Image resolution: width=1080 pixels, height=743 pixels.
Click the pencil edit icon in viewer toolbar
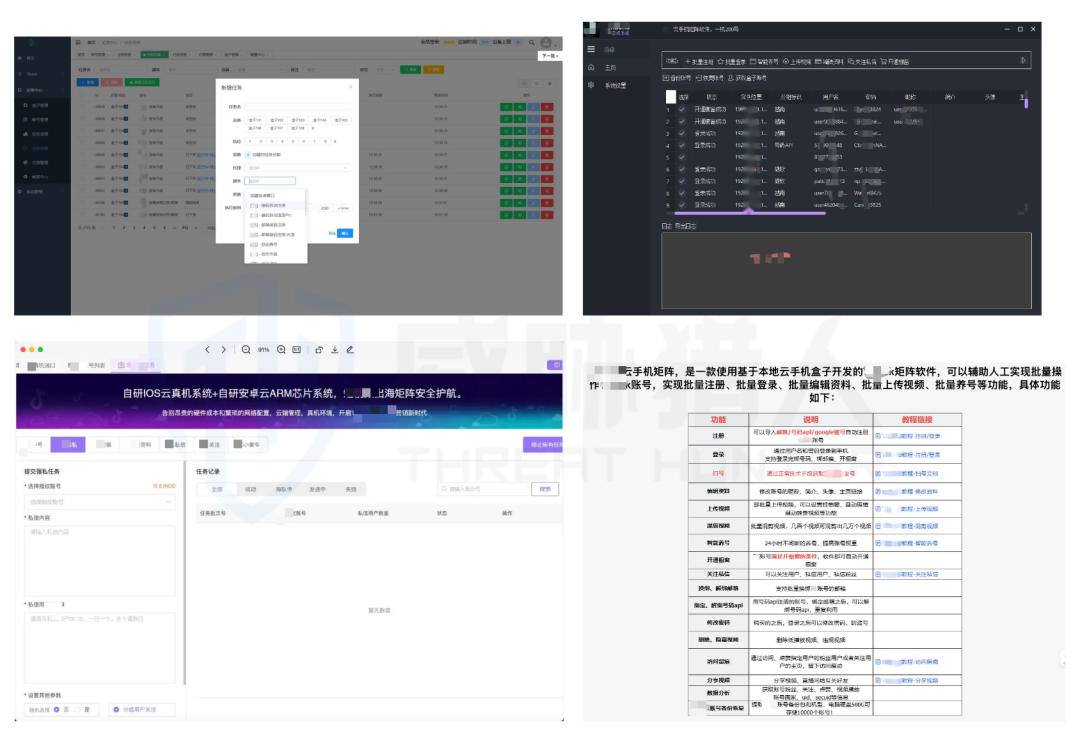pyautogui.click(x=350, y=350)
